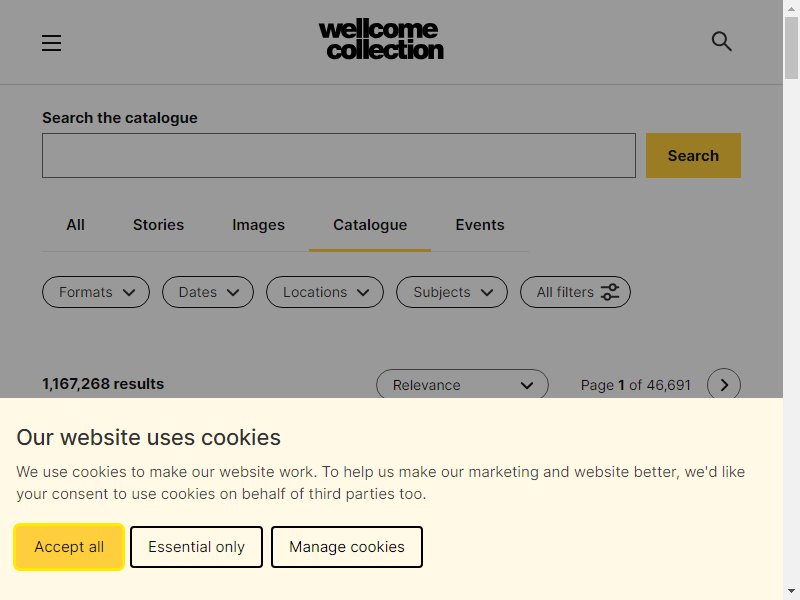Switch to the Stories tab
The width and height of the screenshot is (800, 600).
point(158,225)
